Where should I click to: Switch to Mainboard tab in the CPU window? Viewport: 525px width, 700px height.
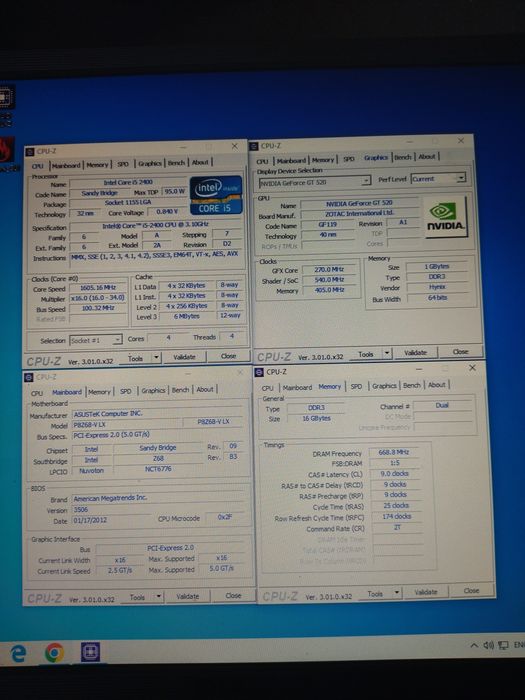pos(66,165)
